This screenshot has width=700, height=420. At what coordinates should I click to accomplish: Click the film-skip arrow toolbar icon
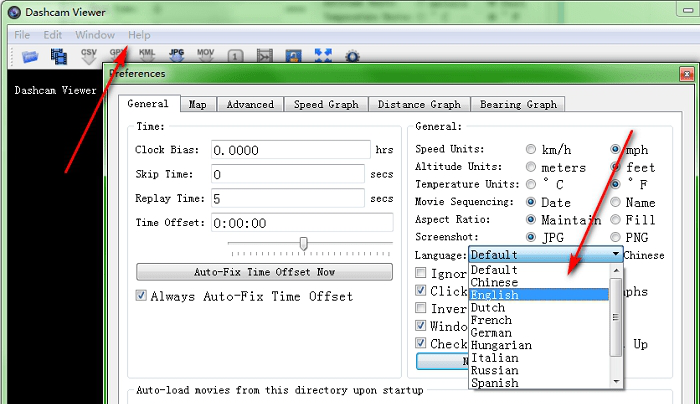click(264, 57)
